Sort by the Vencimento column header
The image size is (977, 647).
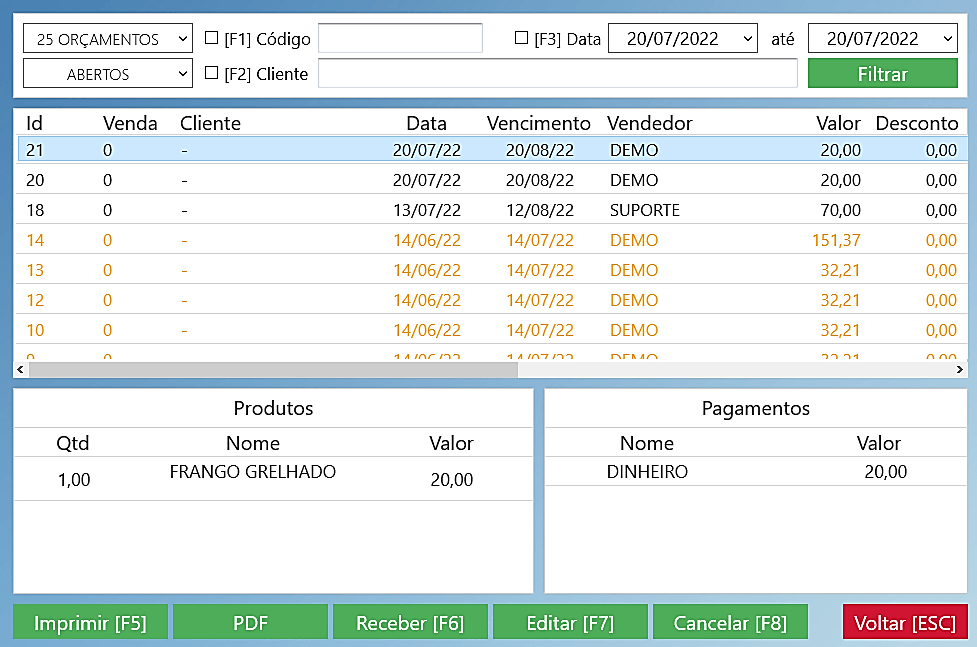pos(539,123)
